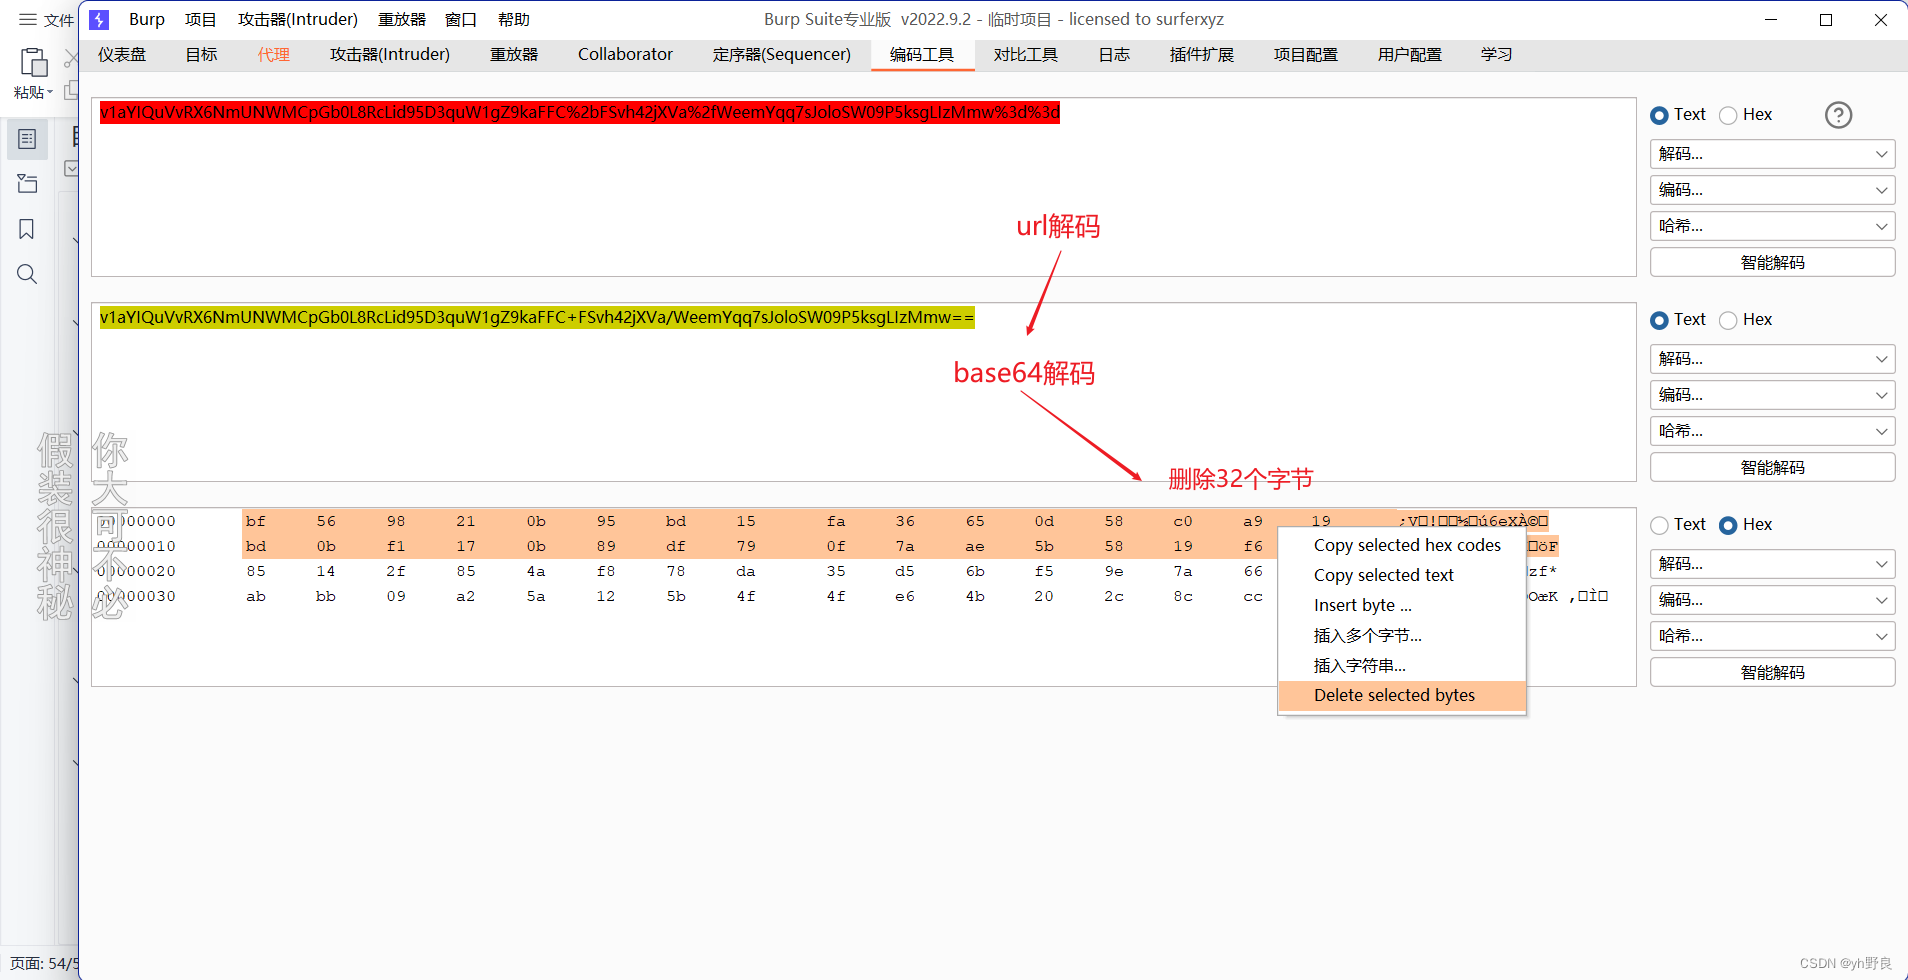Expand 哈希 dropdown in third decoder panel
Viewport: 1908px width, 980px height.
coord(1772,636)
